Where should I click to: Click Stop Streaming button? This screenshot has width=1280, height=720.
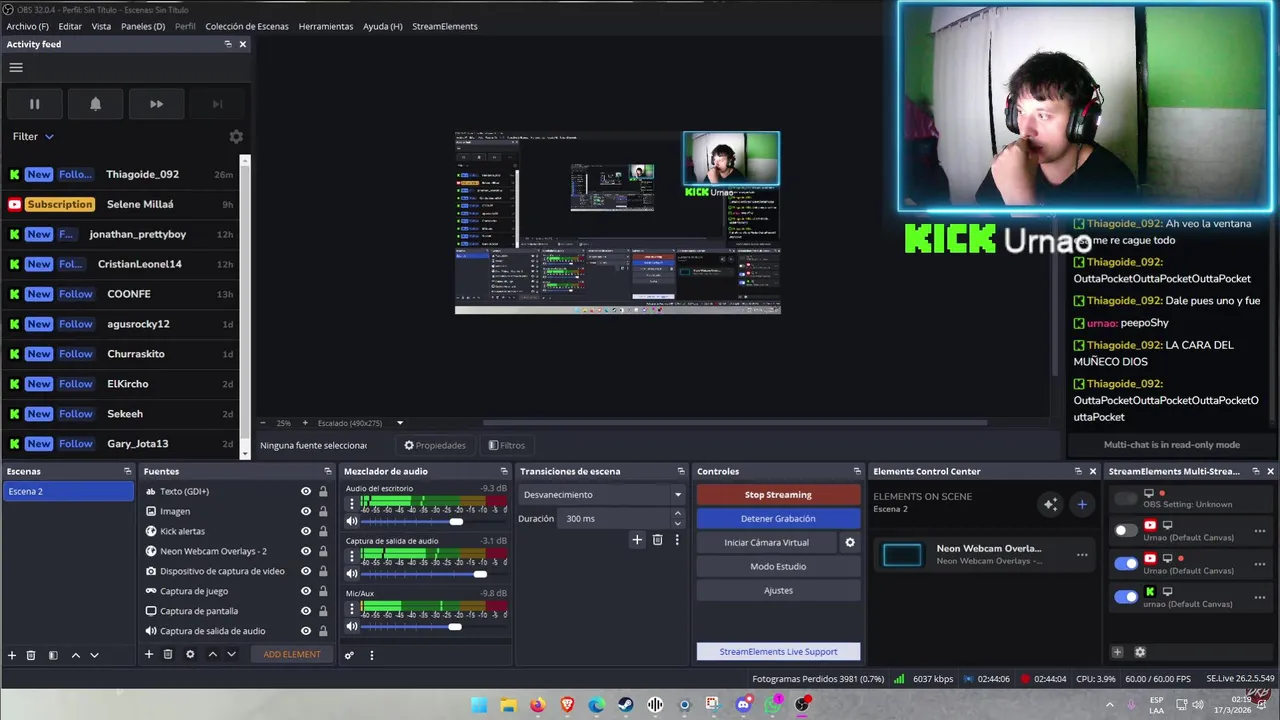point(778,495)
